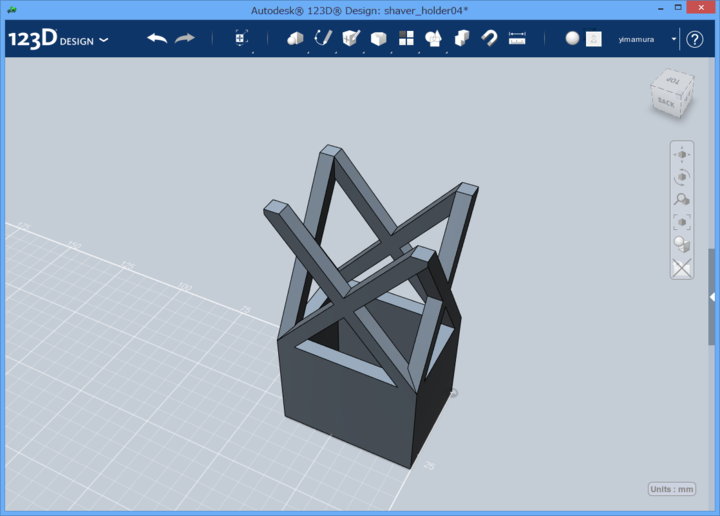Open the Grouping tools menu

point(433,39)
